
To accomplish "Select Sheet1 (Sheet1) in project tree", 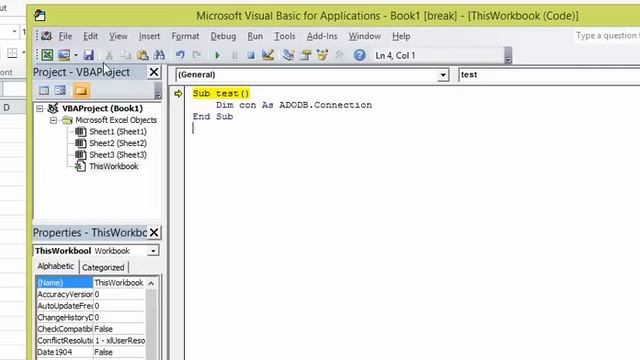I will pyautogui.click(x=118, y=132).
